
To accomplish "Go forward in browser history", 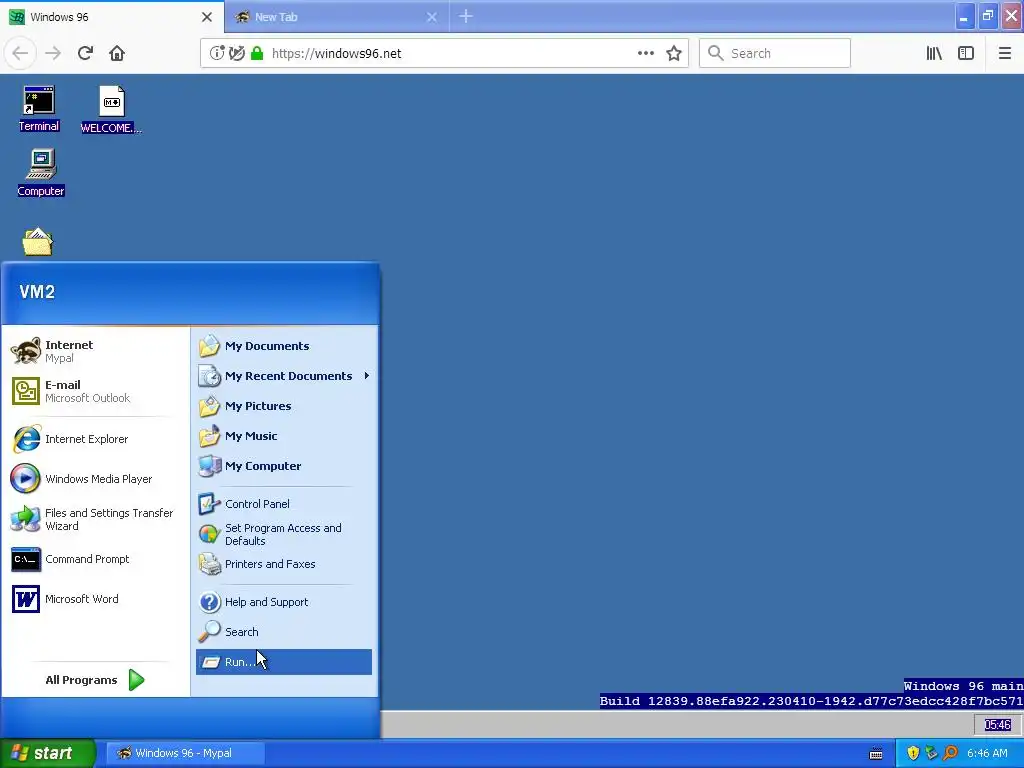I will (53, 53).
